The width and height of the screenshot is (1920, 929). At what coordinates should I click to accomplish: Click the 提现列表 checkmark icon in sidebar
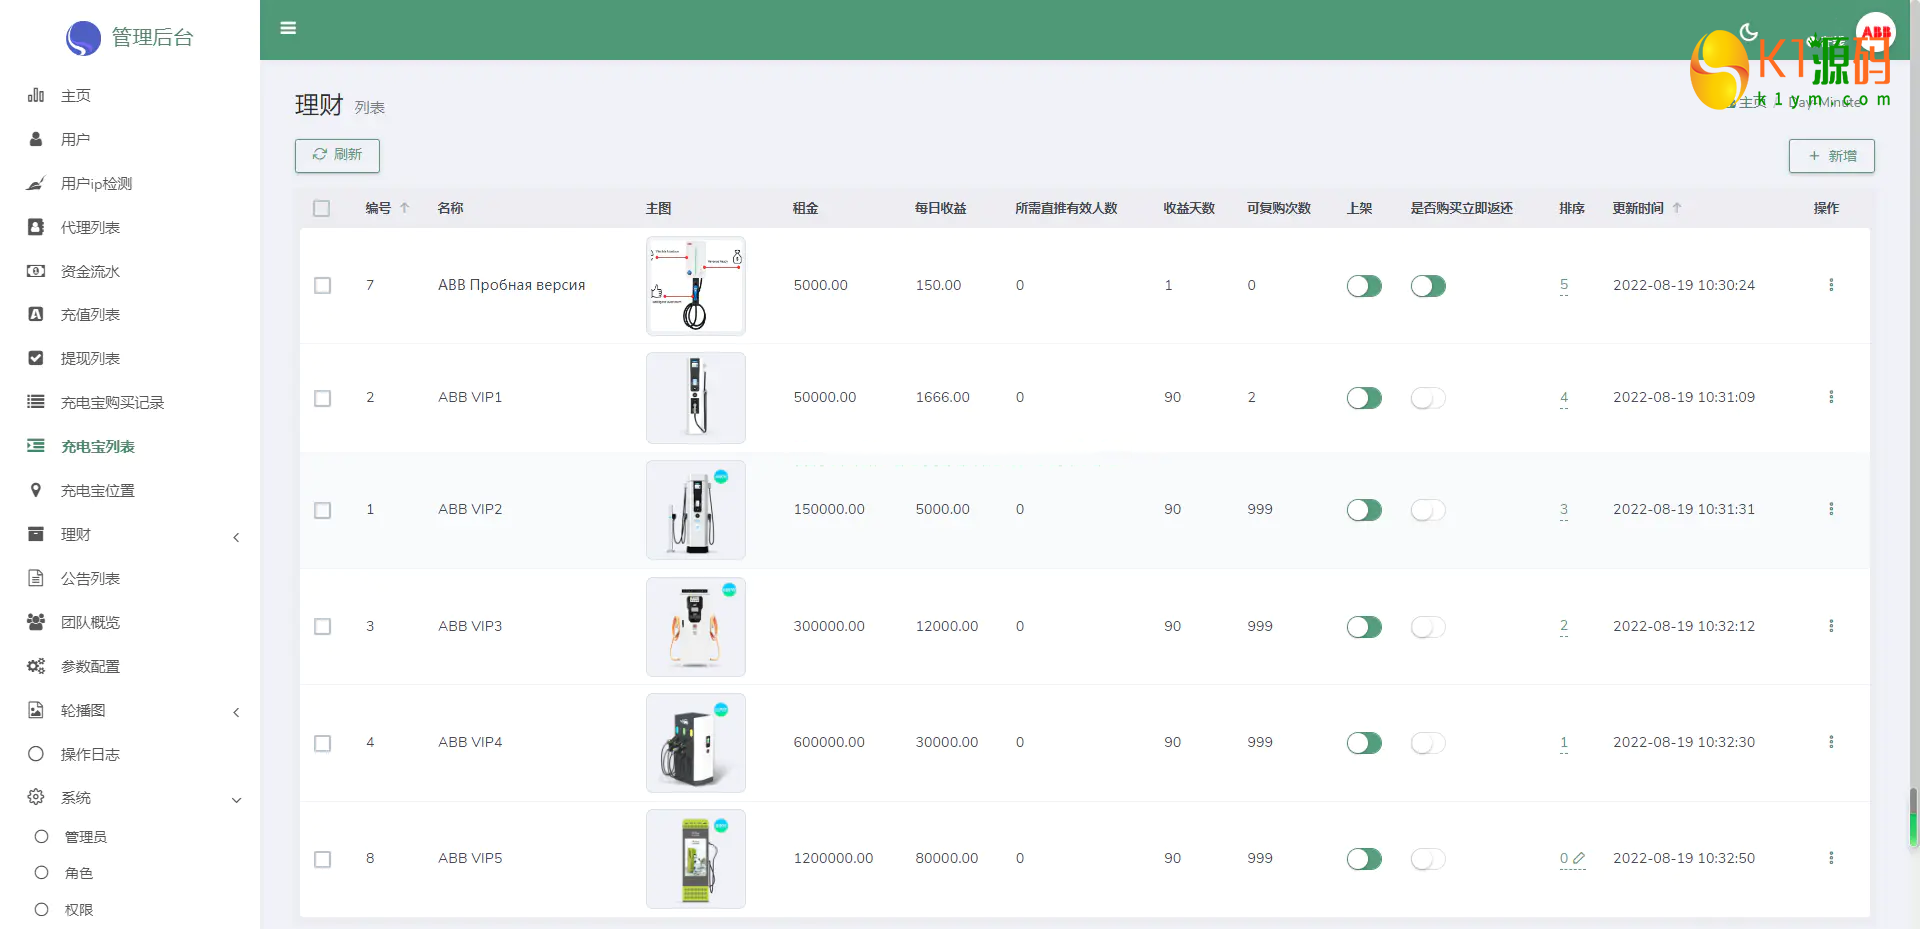36,358
